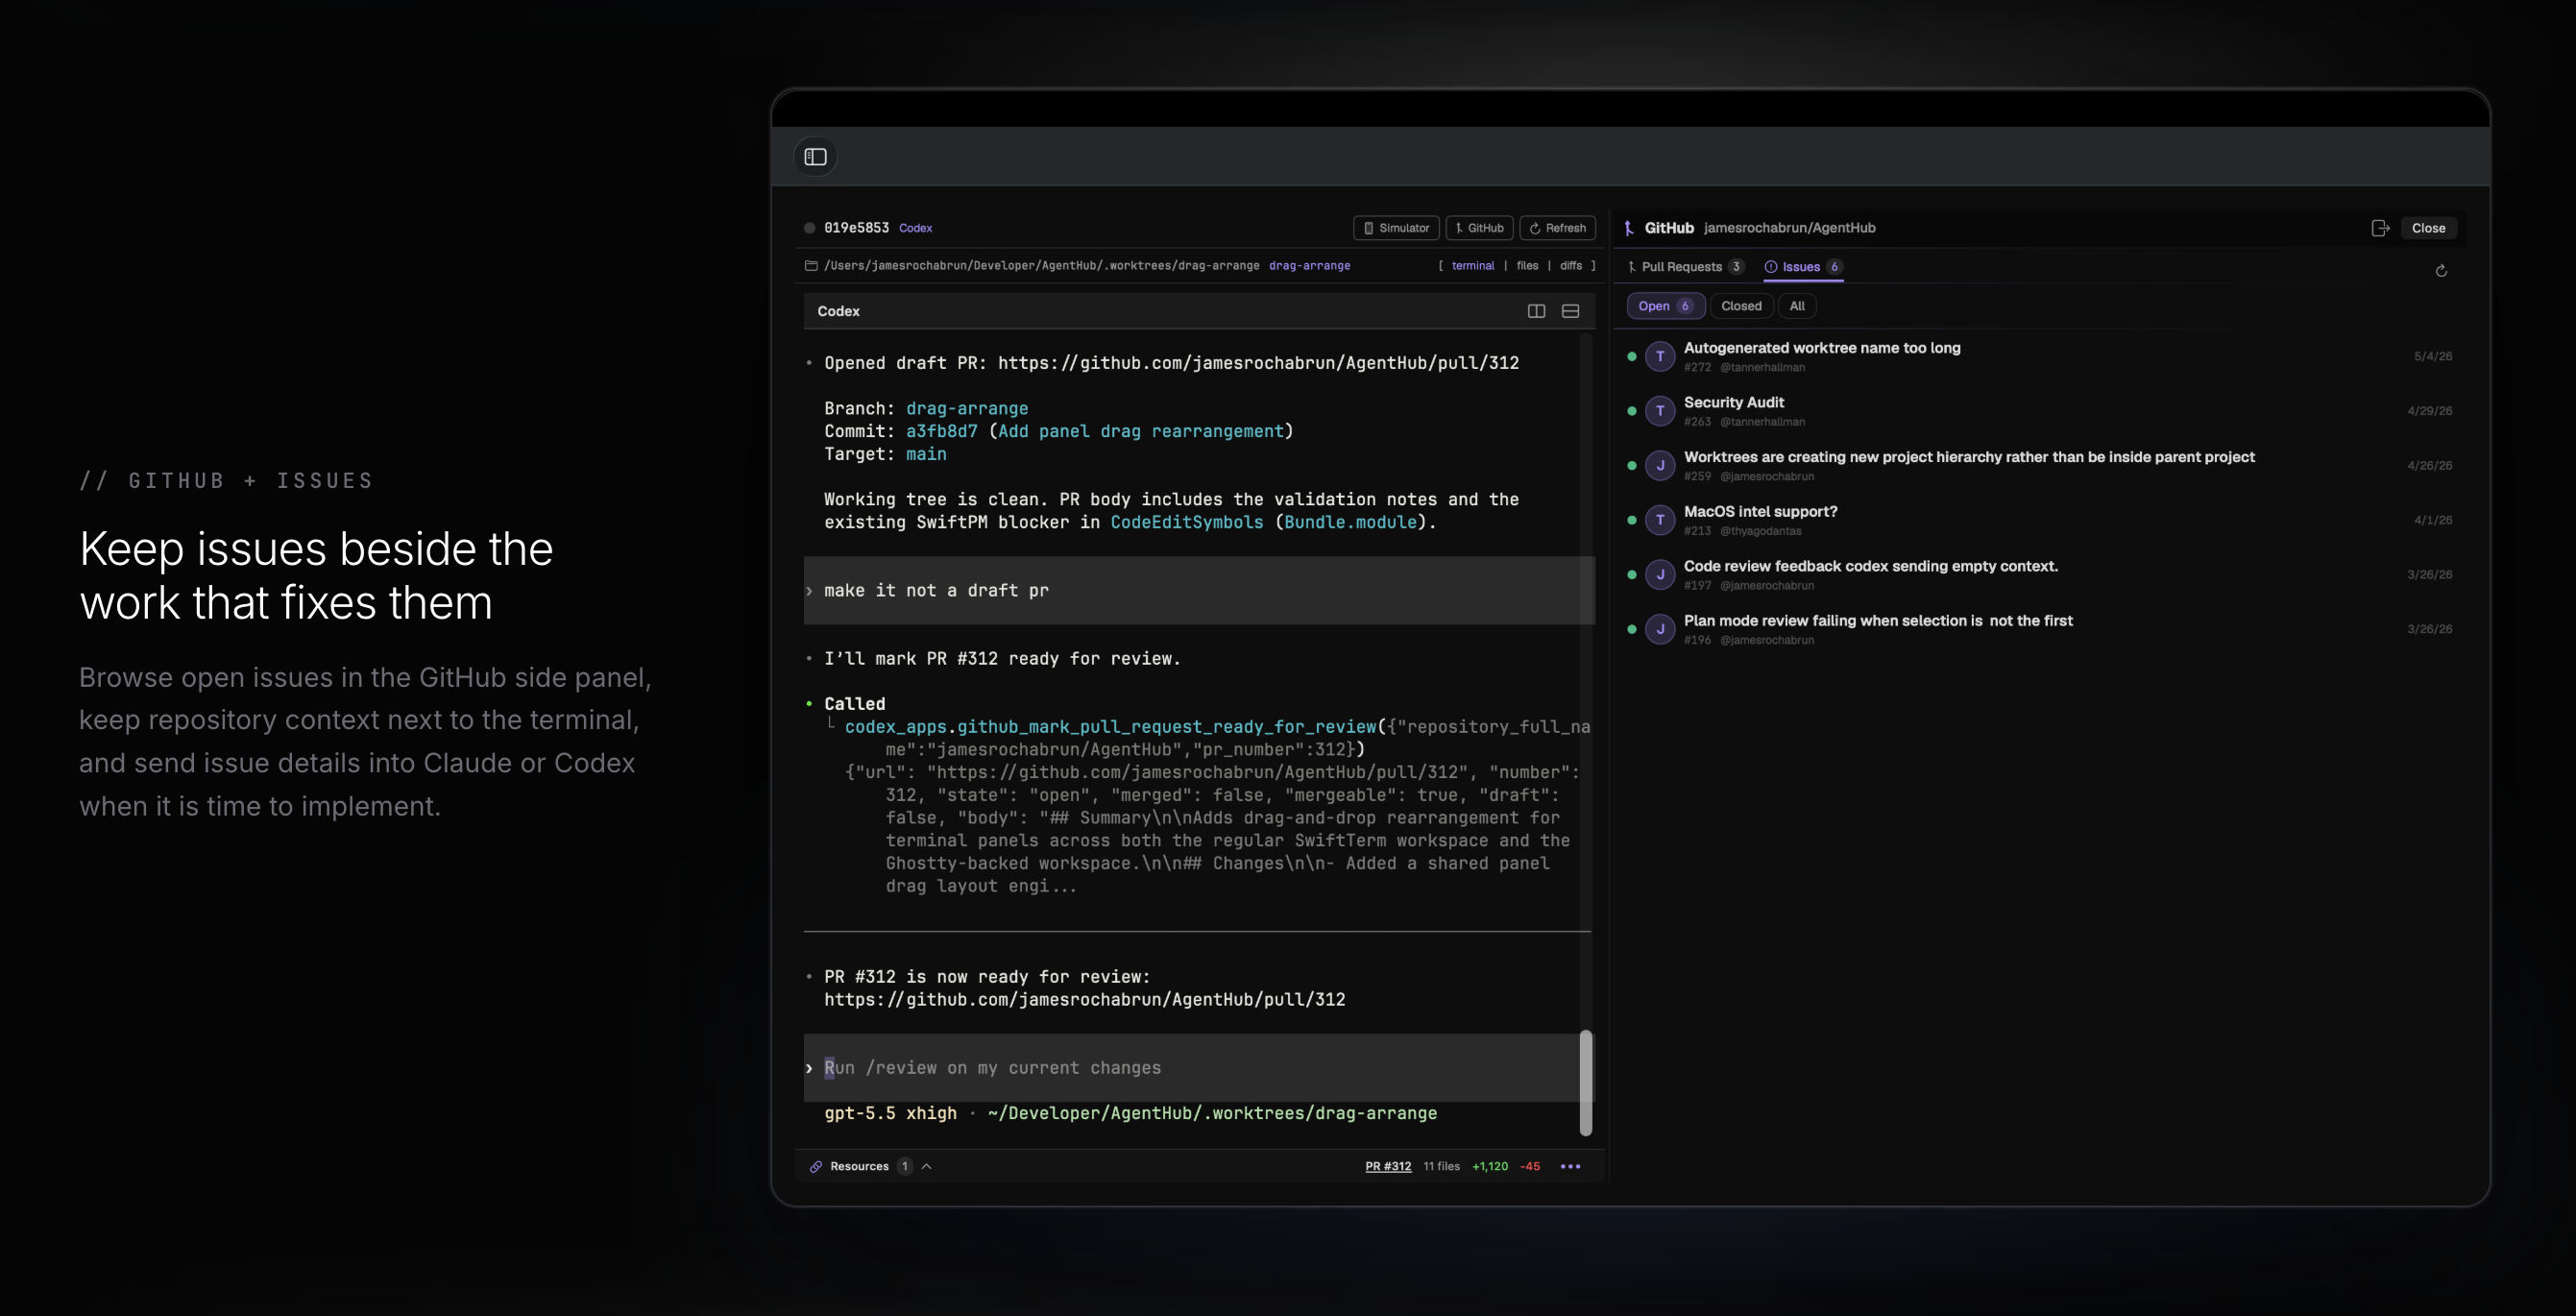The width and height of the screenshot is (2576, 1316).
Task: Split the Codex panel into stacked rows
Action: click(x=1570, y=312)
